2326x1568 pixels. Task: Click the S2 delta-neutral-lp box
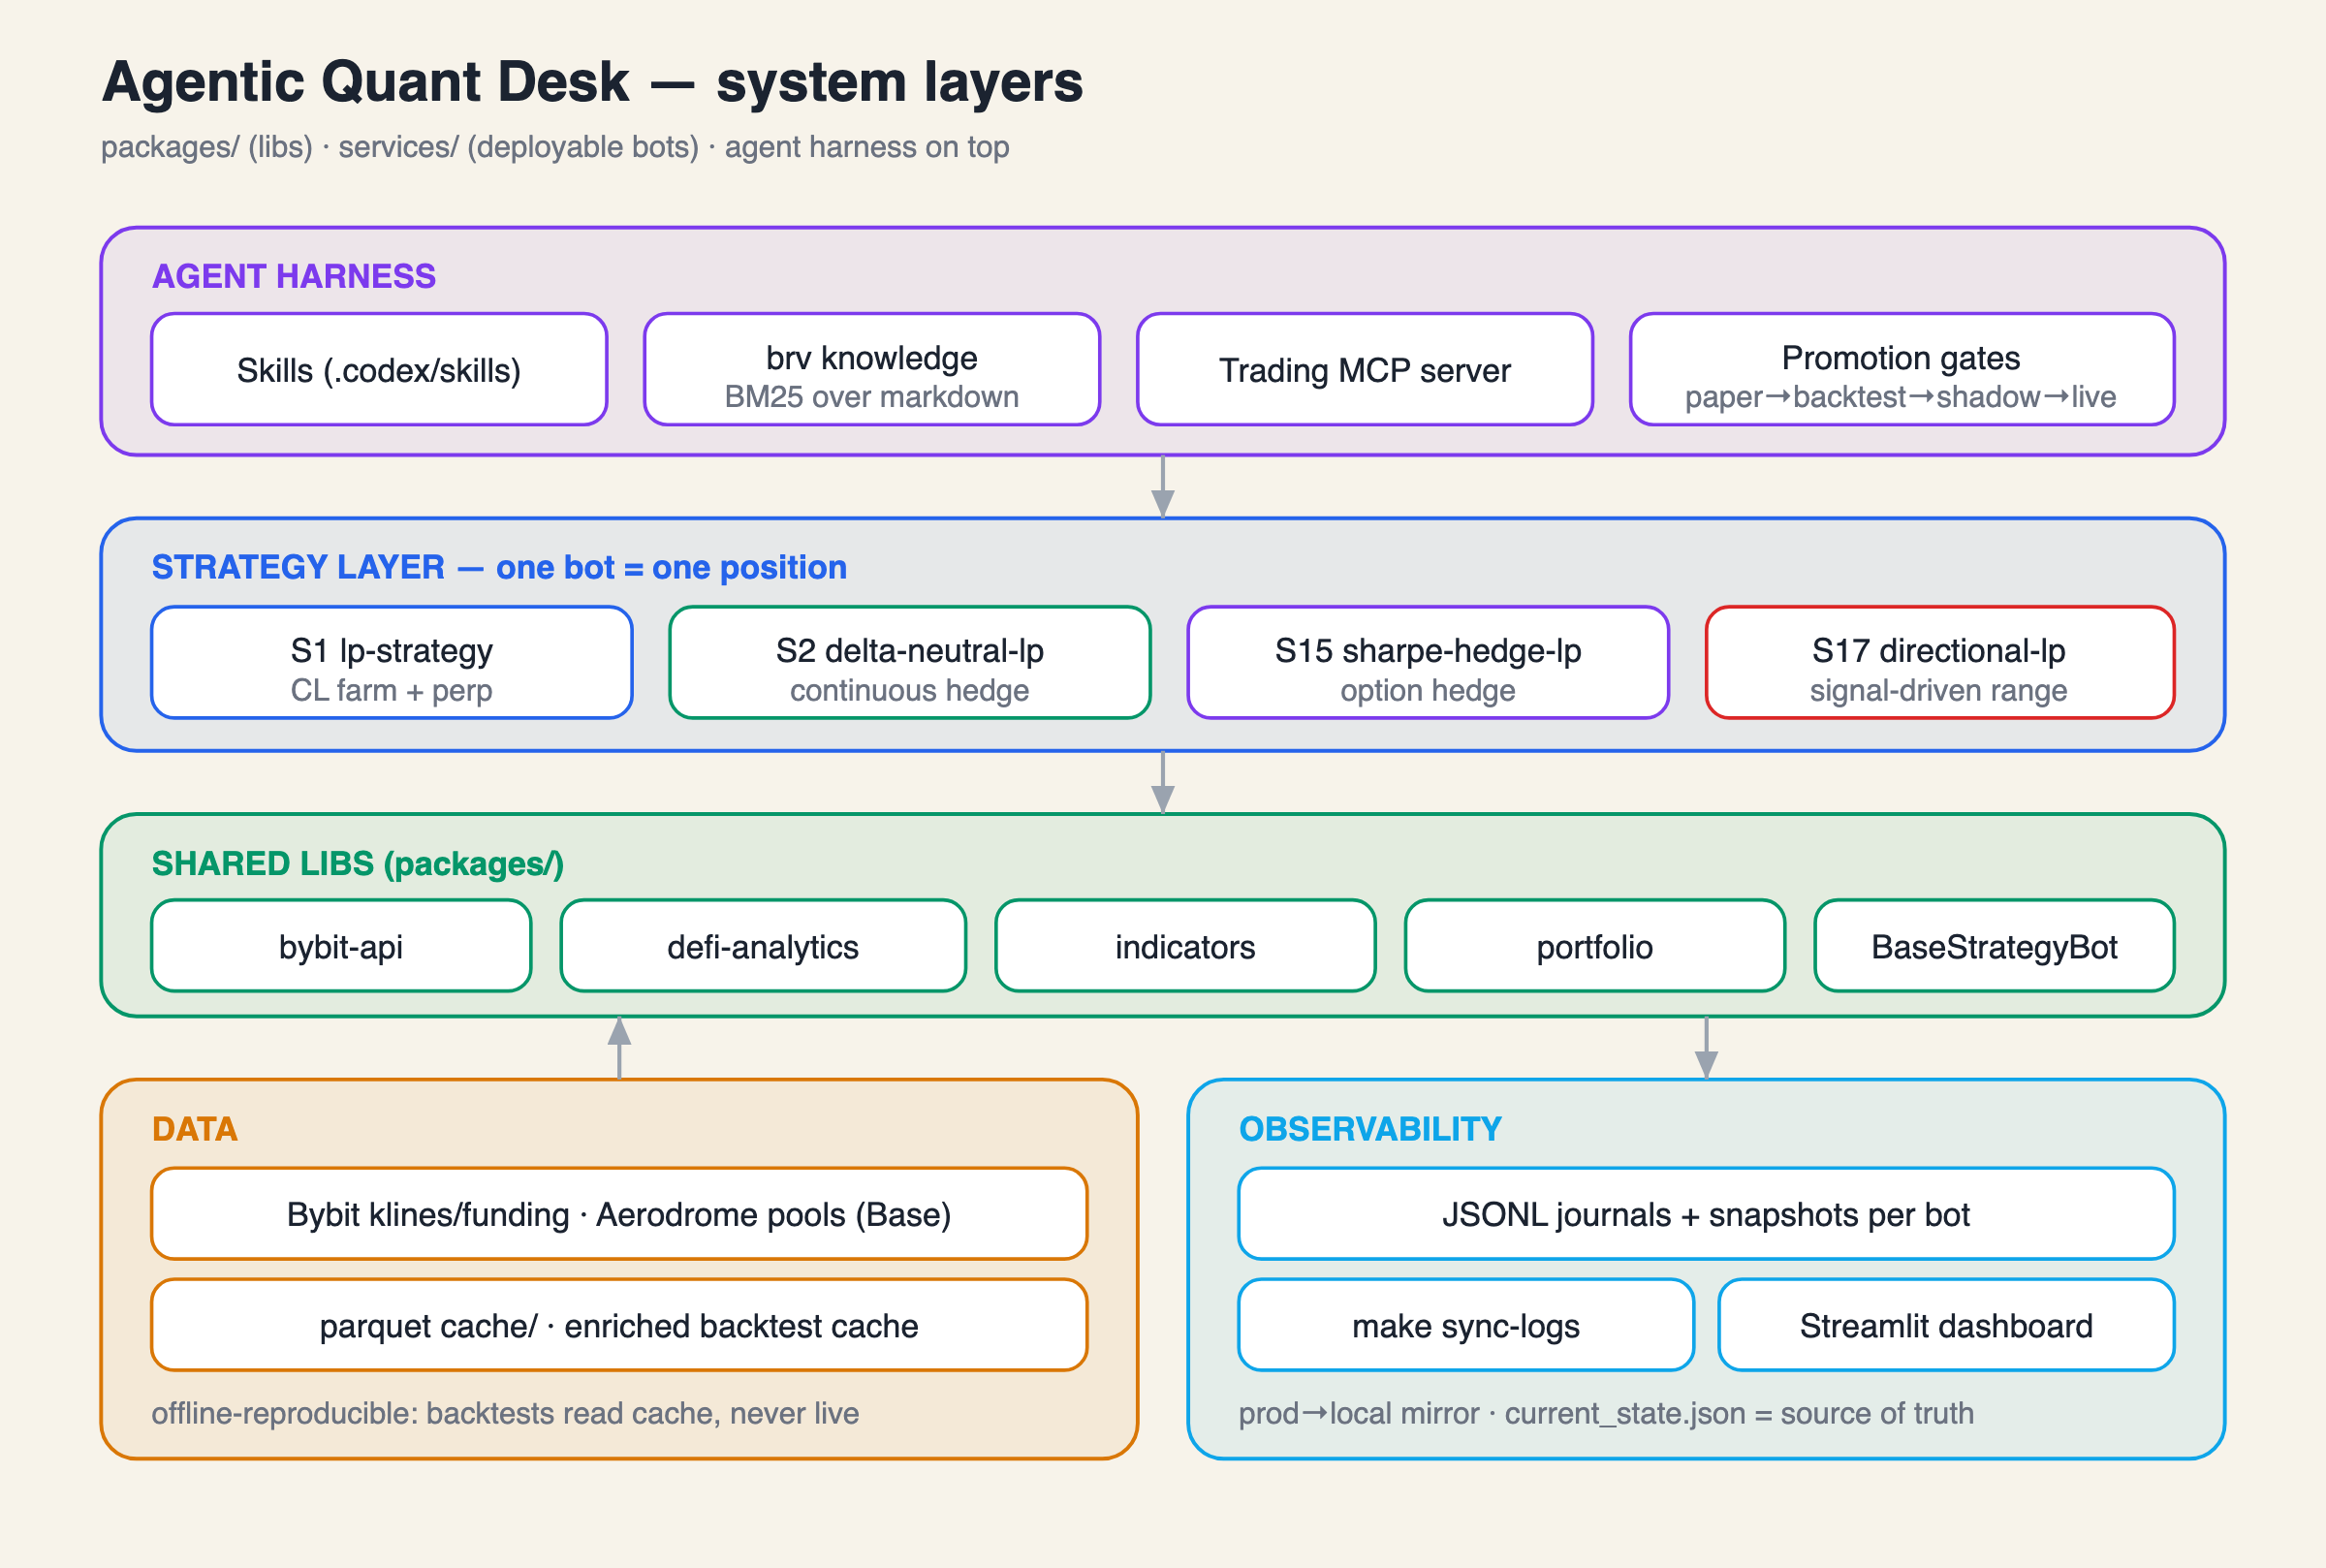910,662
